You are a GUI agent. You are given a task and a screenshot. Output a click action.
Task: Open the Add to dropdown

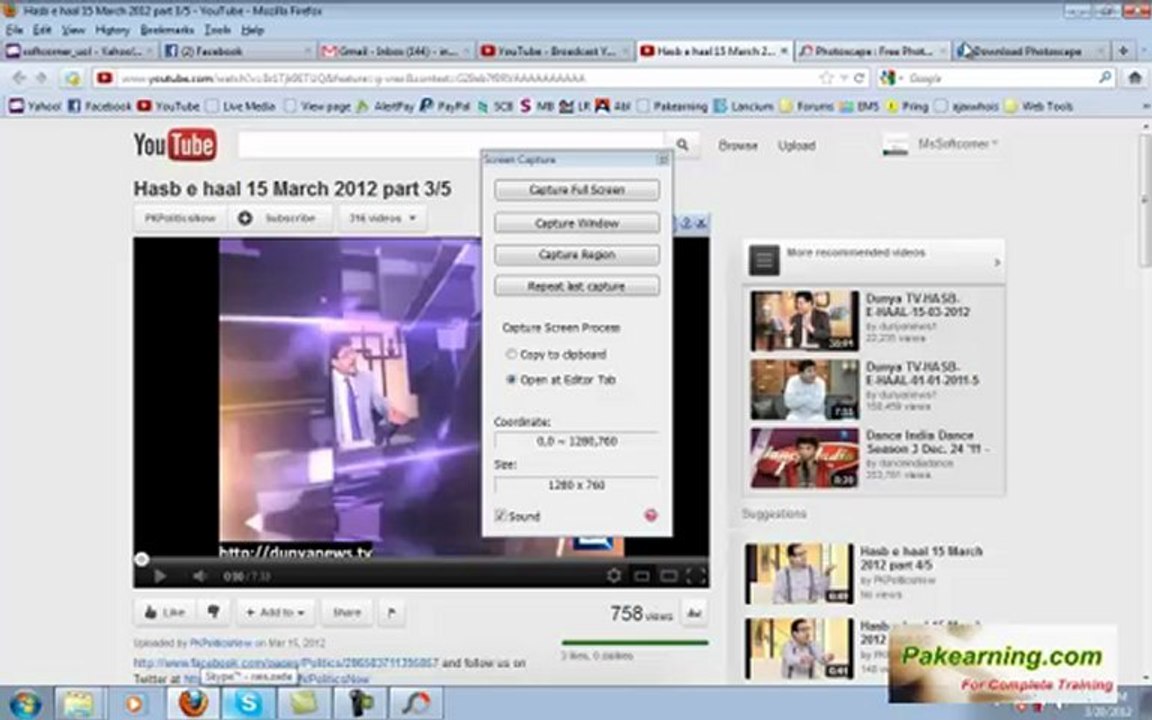[275, 612]
